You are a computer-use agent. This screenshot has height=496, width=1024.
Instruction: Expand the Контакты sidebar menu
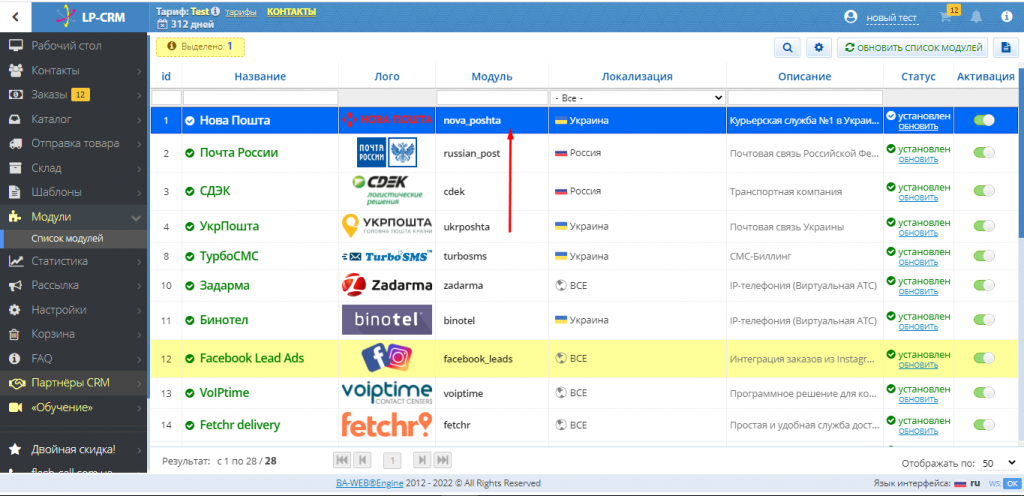pyautogui.click(x=74, y=70)
